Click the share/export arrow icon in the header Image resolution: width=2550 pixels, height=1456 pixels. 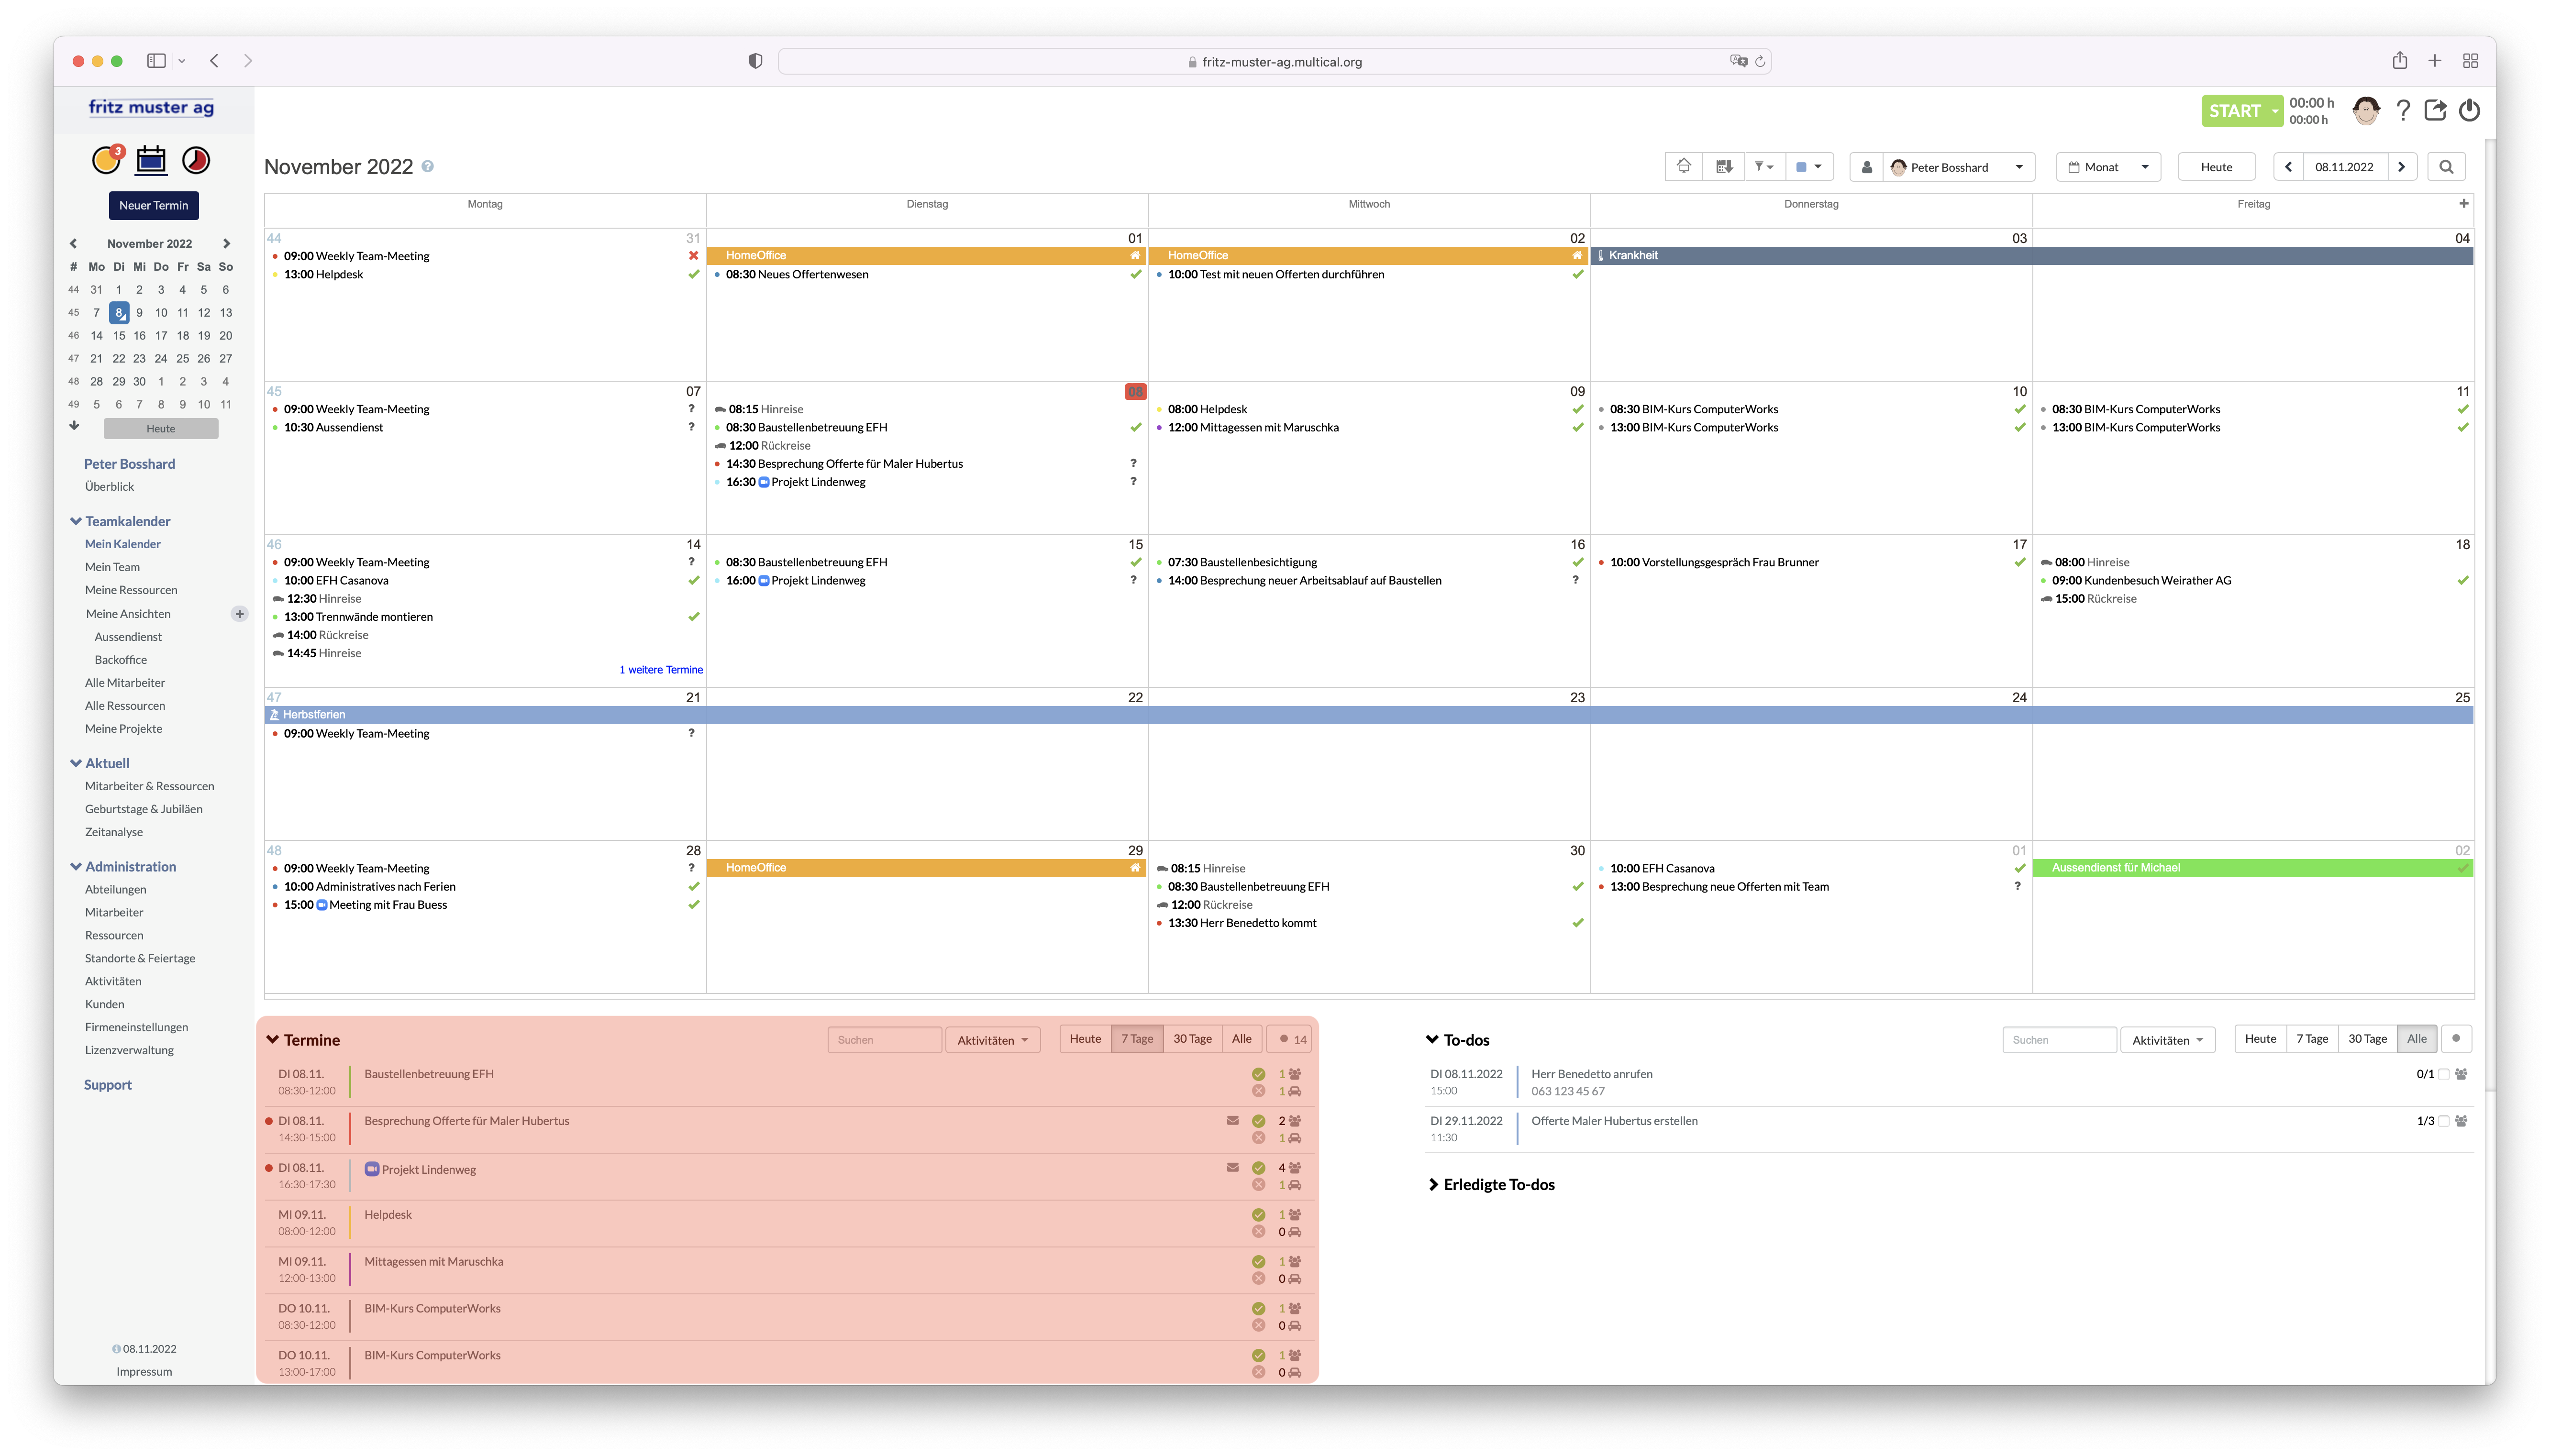click(2435, 111)
